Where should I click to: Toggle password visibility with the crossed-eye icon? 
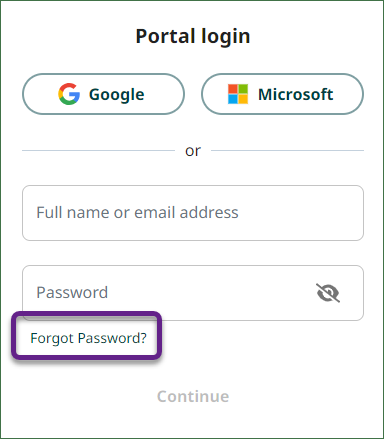coord(328,293)
